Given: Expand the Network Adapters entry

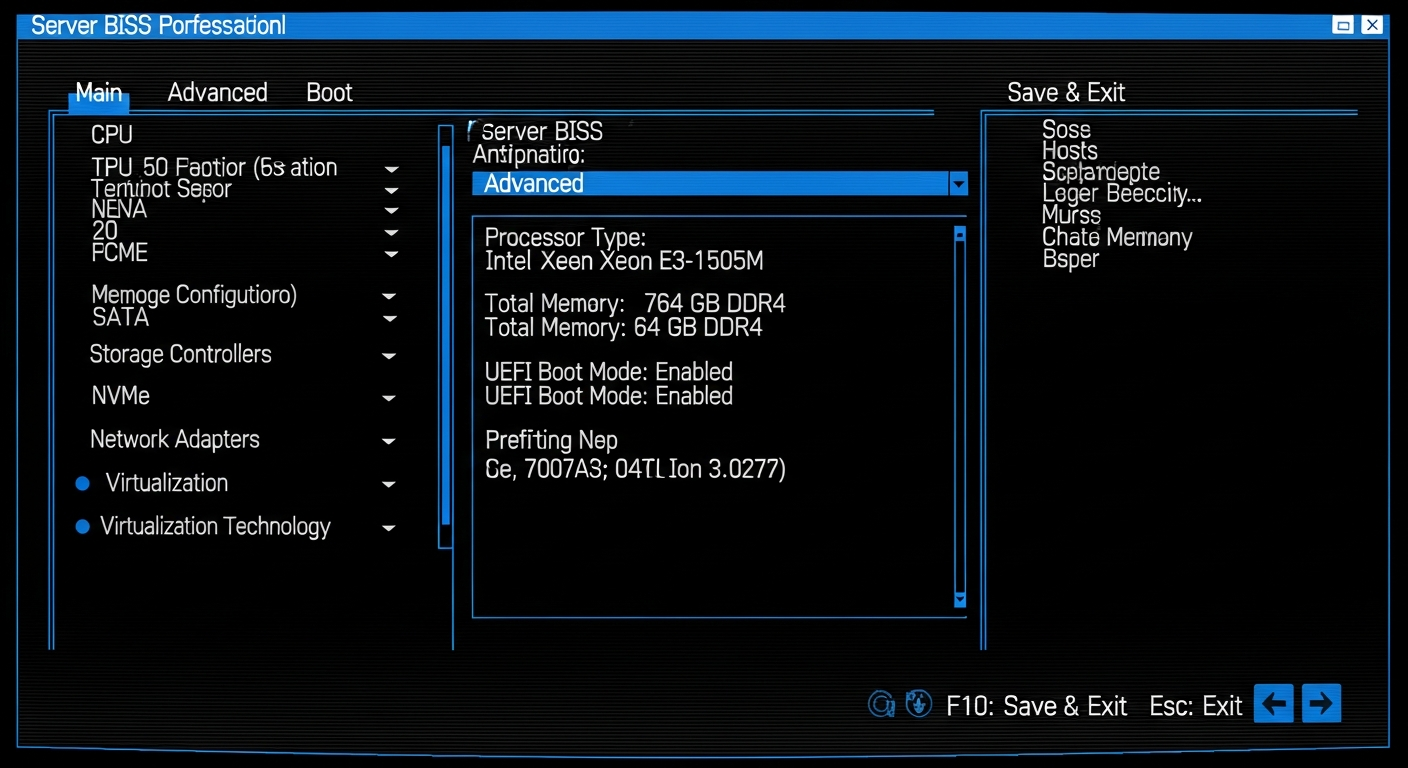Looking at the screenshot, I should point(388,440).
